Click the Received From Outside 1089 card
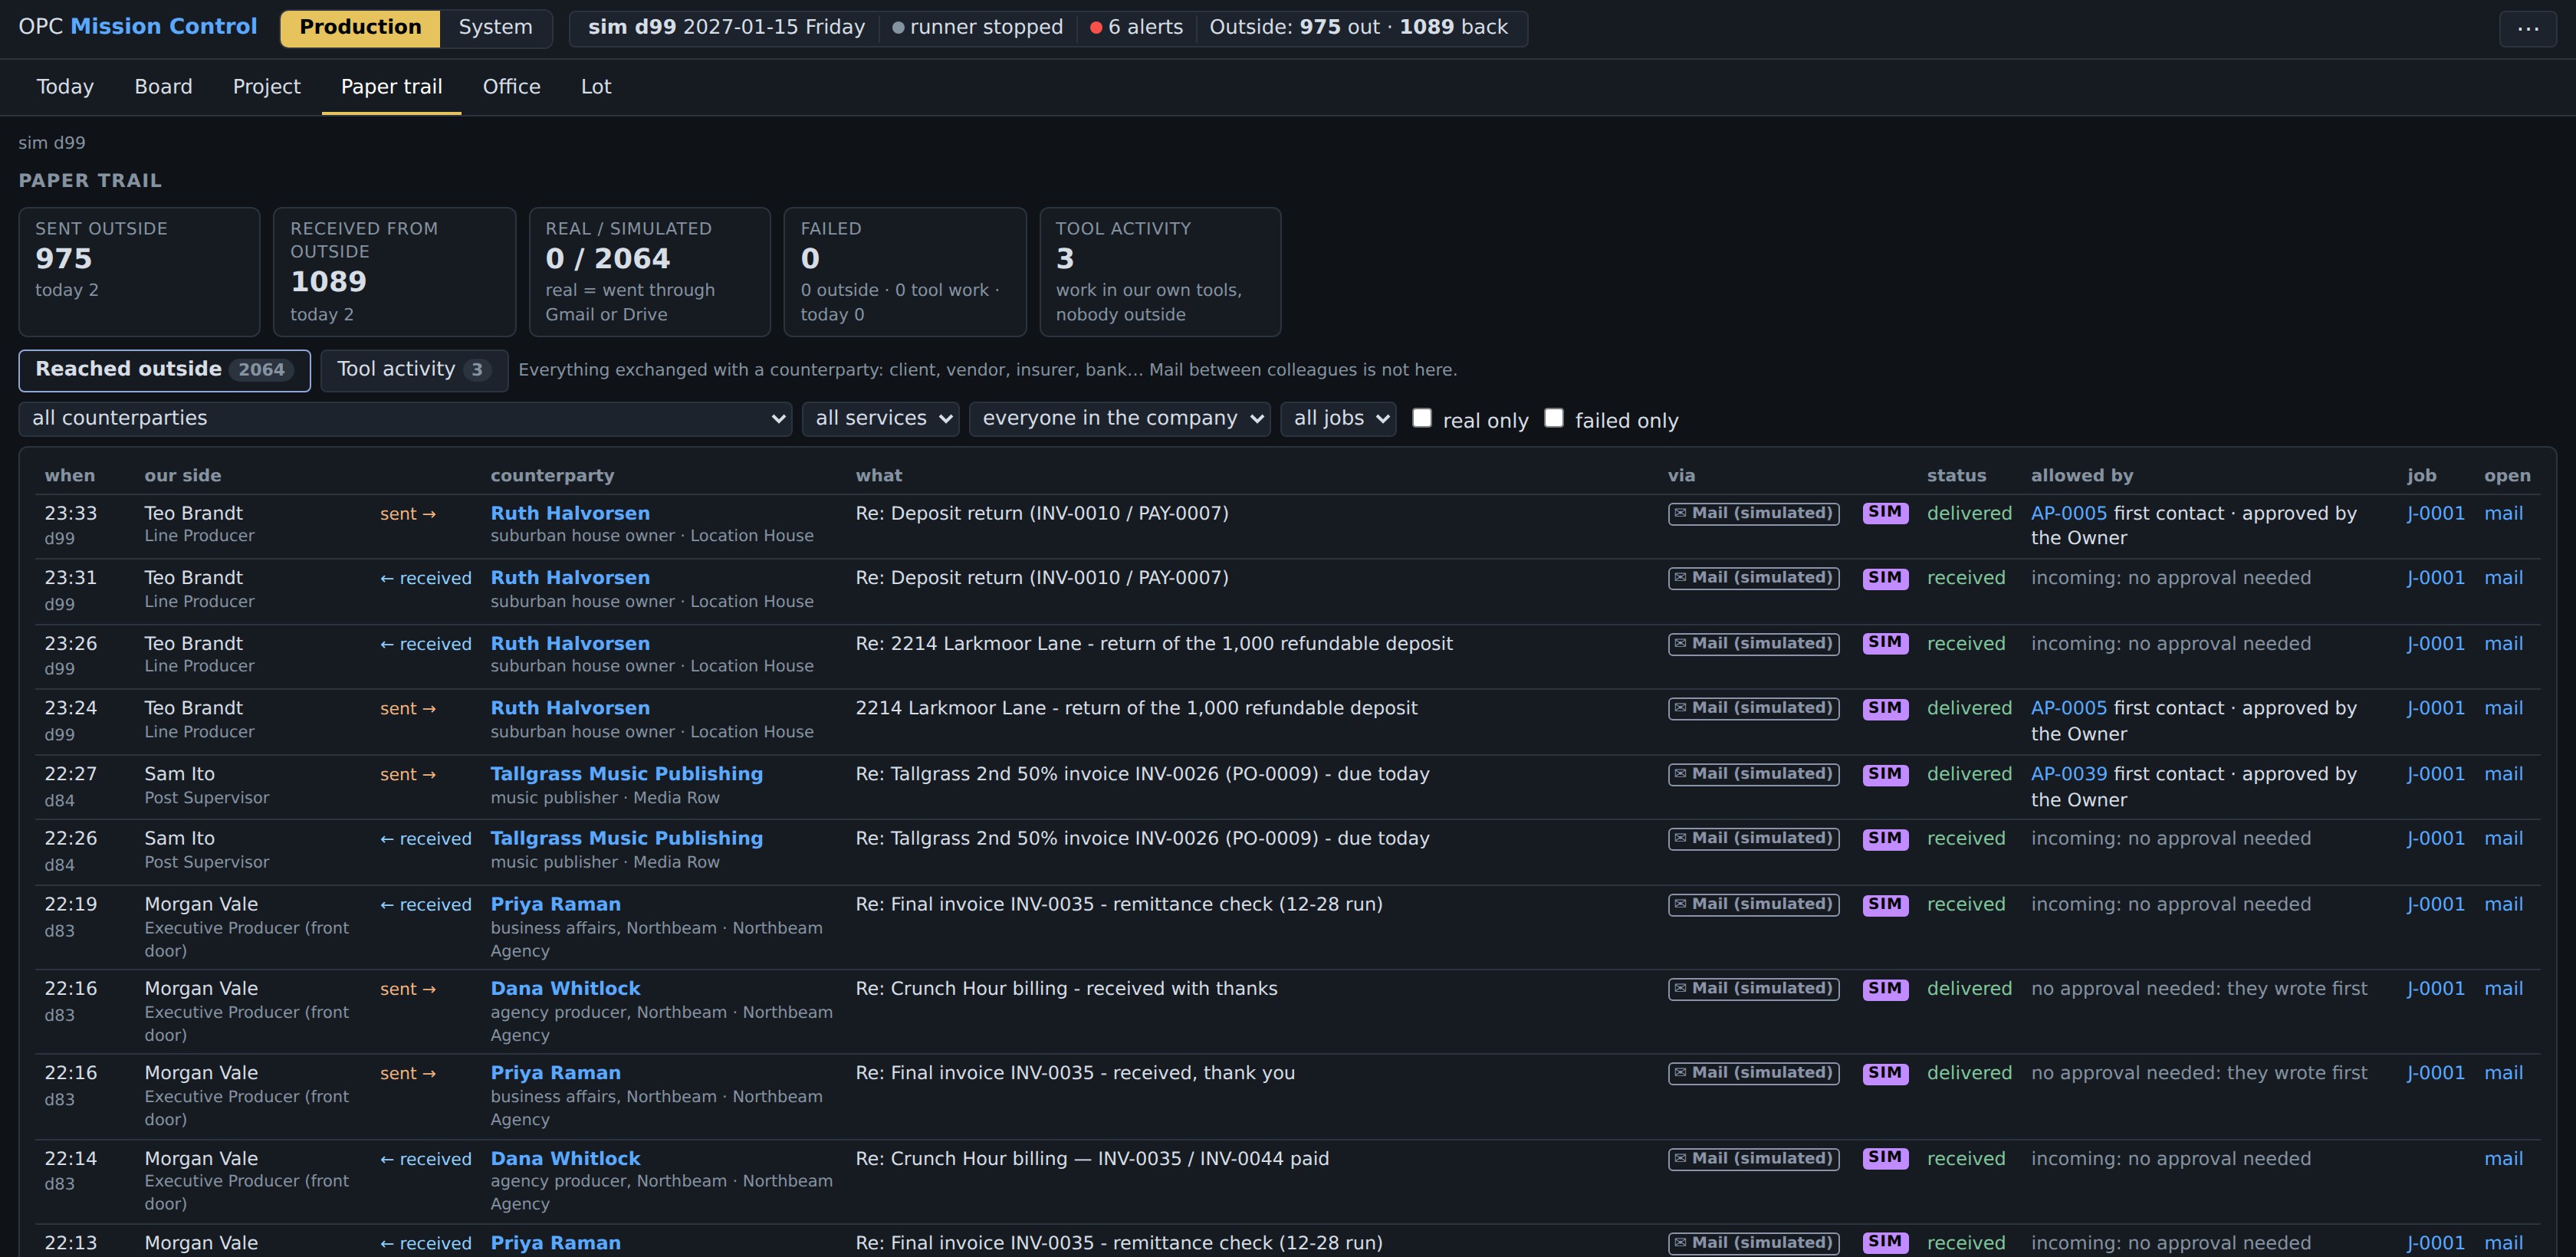Screen dimensions: 2576x1257 click(394, 272)
